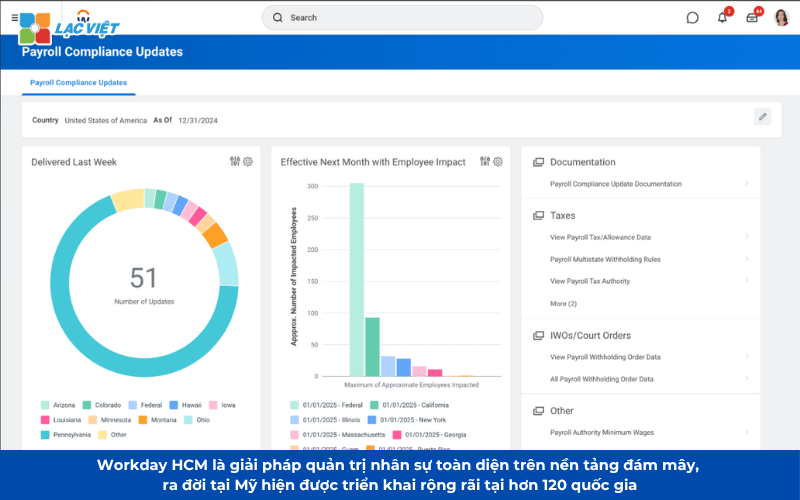Expand the More (2) taxes link

(563, 303)
